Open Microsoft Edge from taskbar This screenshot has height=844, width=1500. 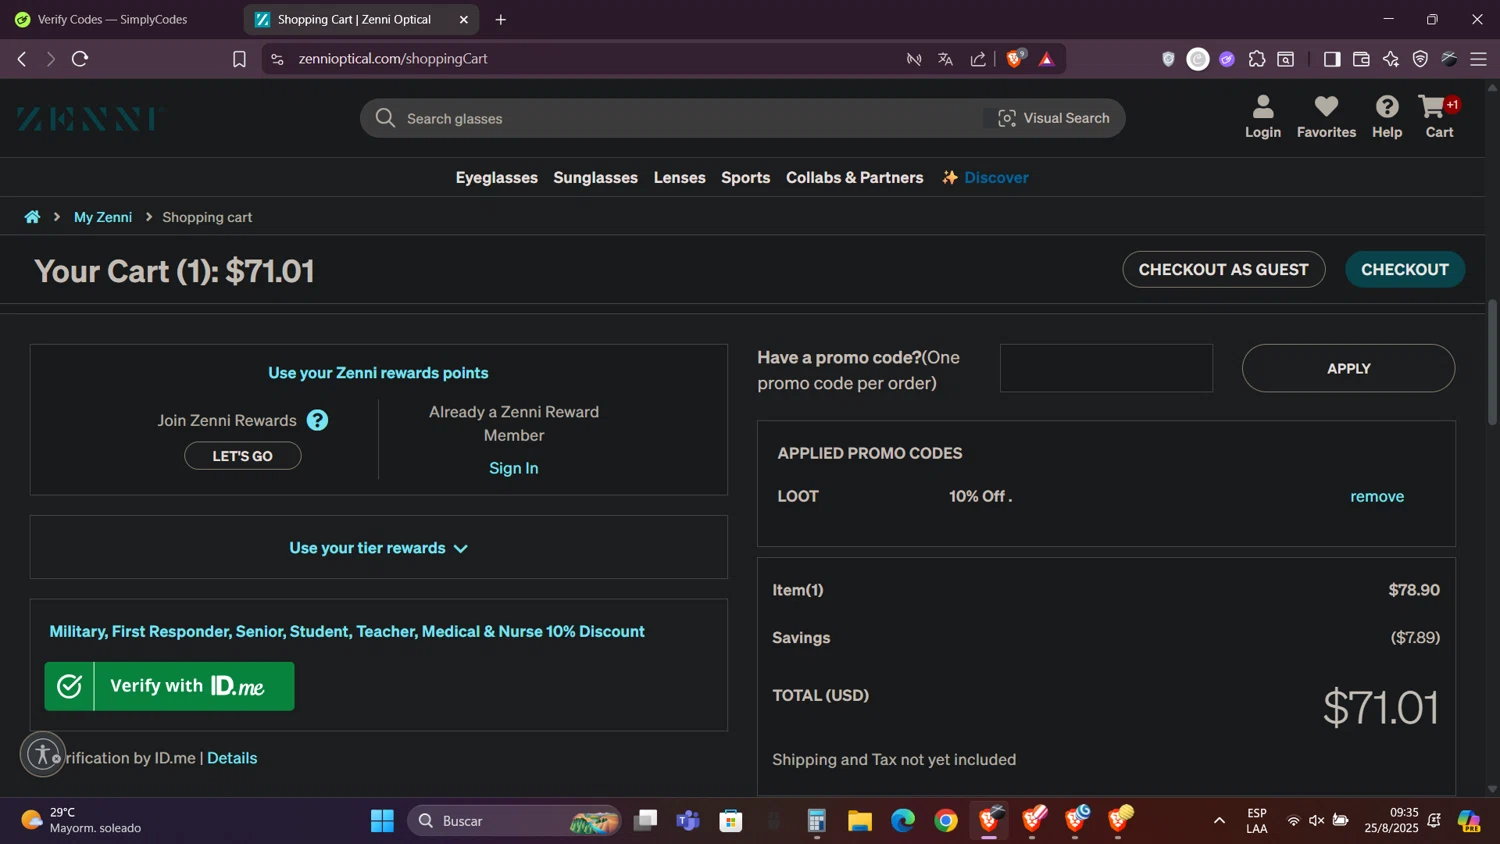(x=903, y=820)
